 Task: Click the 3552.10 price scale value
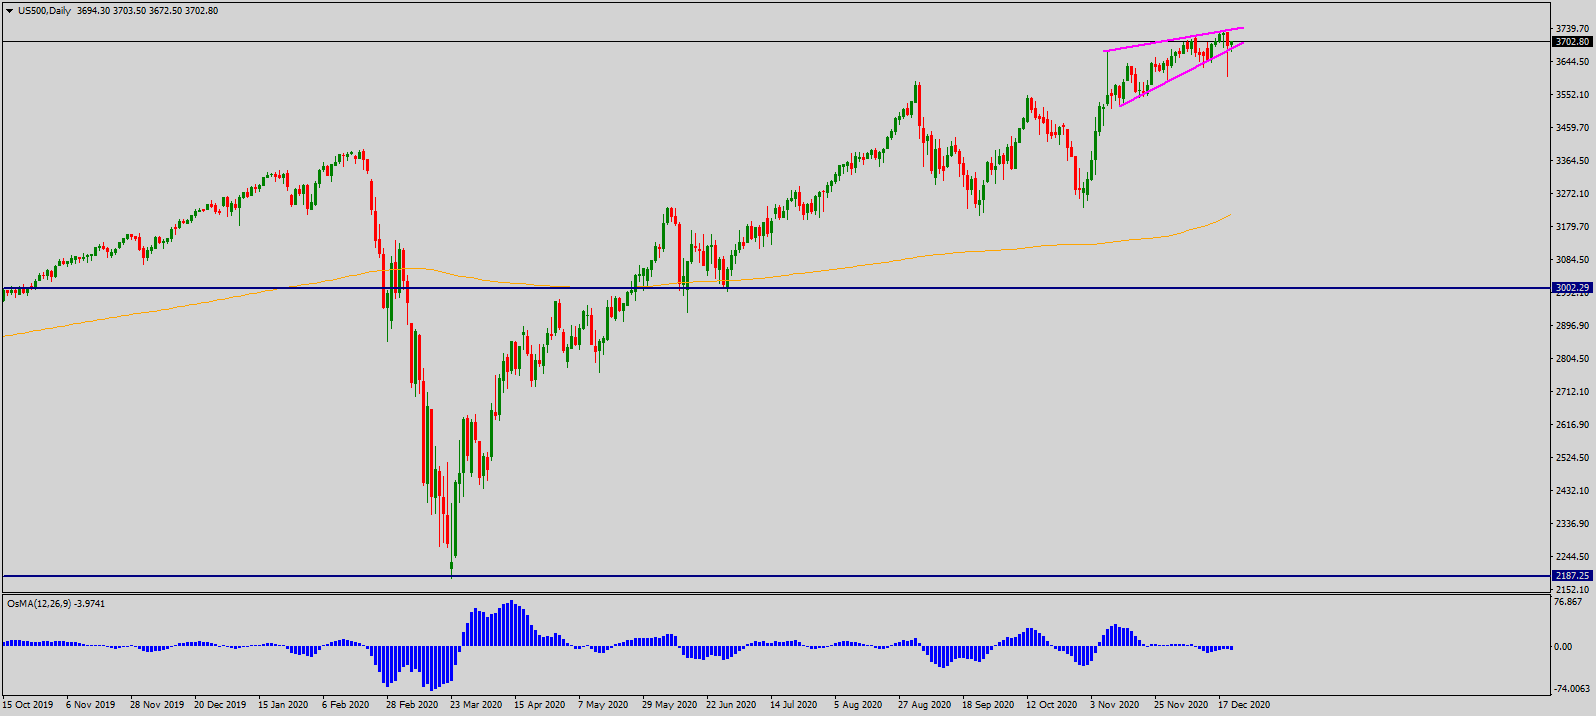(x=1572, y=95)
